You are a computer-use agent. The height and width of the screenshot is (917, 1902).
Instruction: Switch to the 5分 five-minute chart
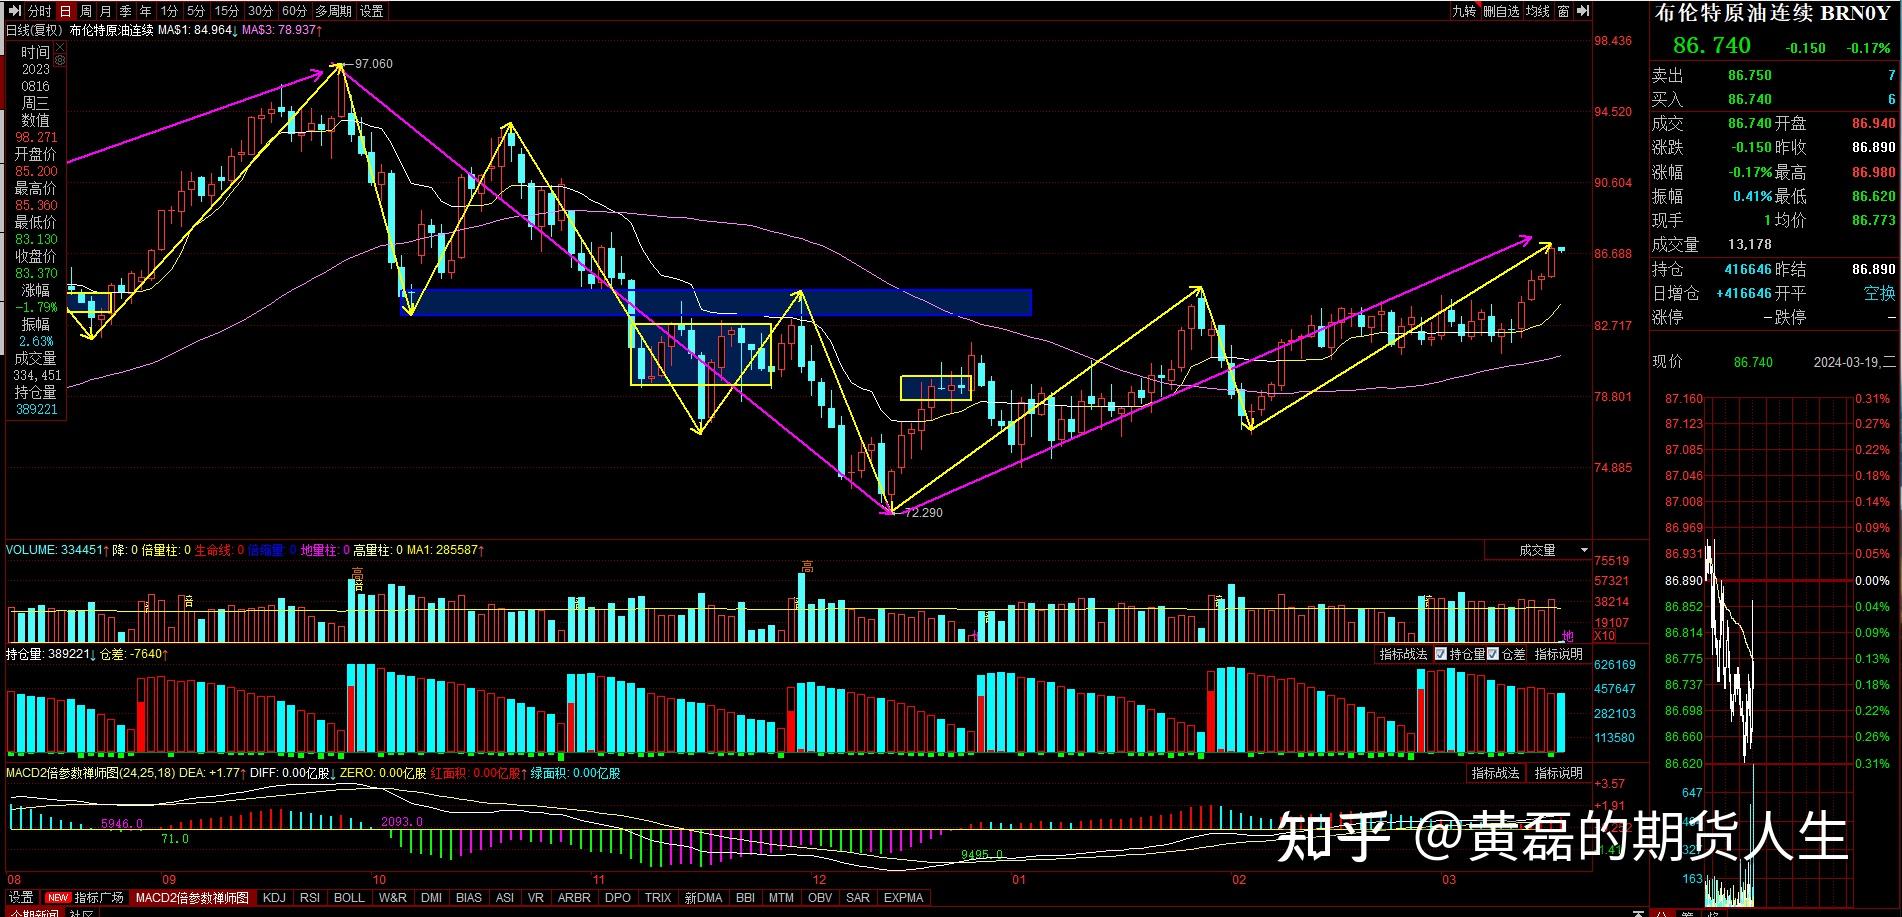196,11
